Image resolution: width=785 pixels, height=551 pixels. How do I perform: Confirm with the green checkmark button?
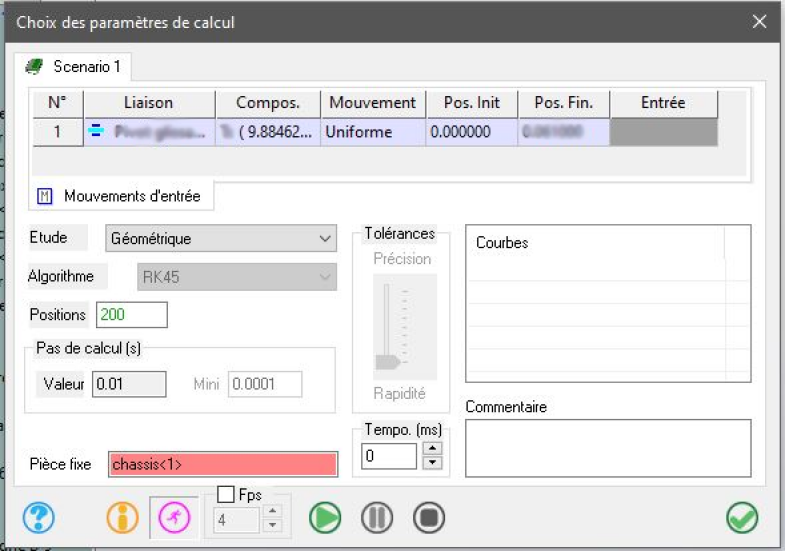[x=742, y=517]
